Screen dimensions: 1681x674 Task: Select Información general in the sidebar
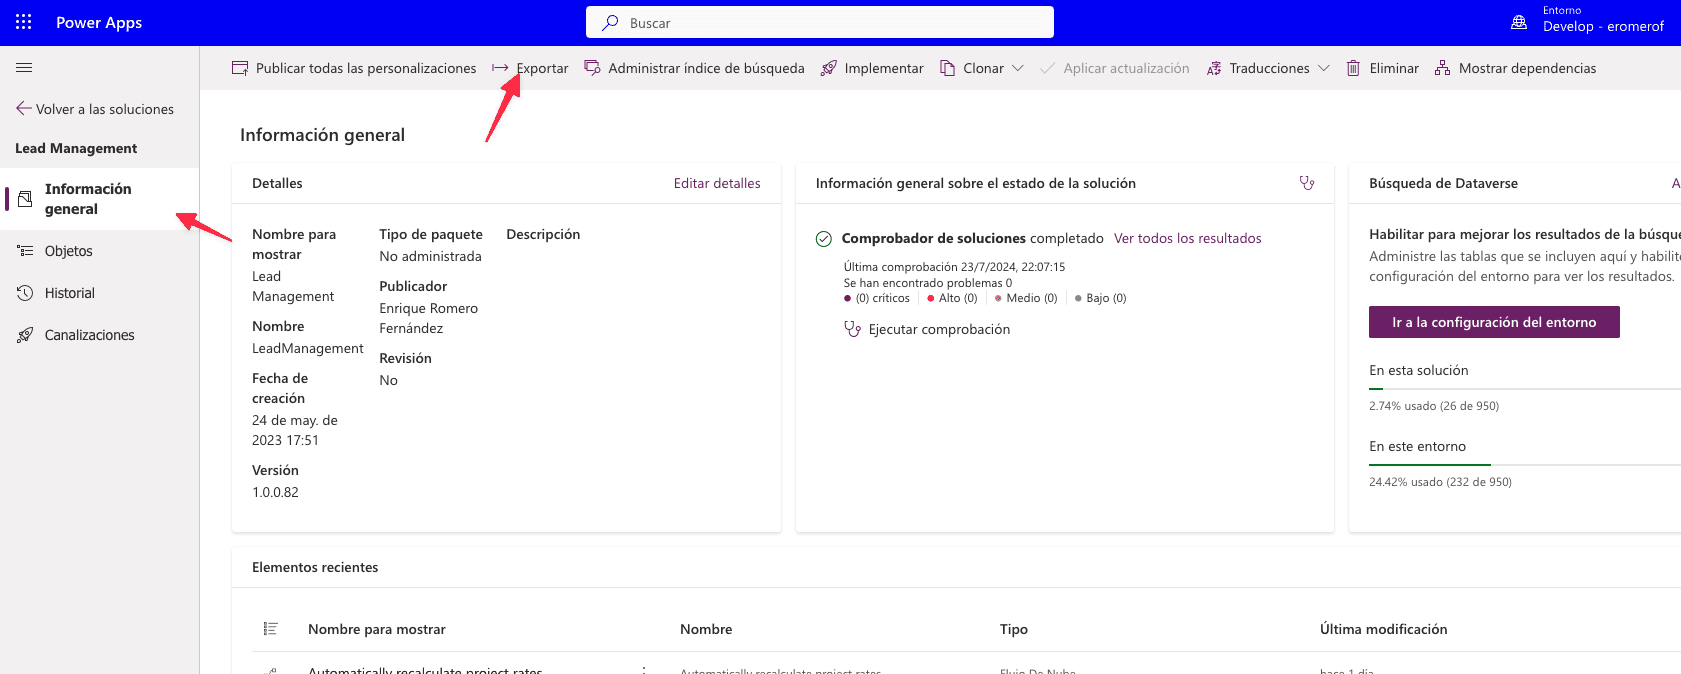[x=100, y=199]
